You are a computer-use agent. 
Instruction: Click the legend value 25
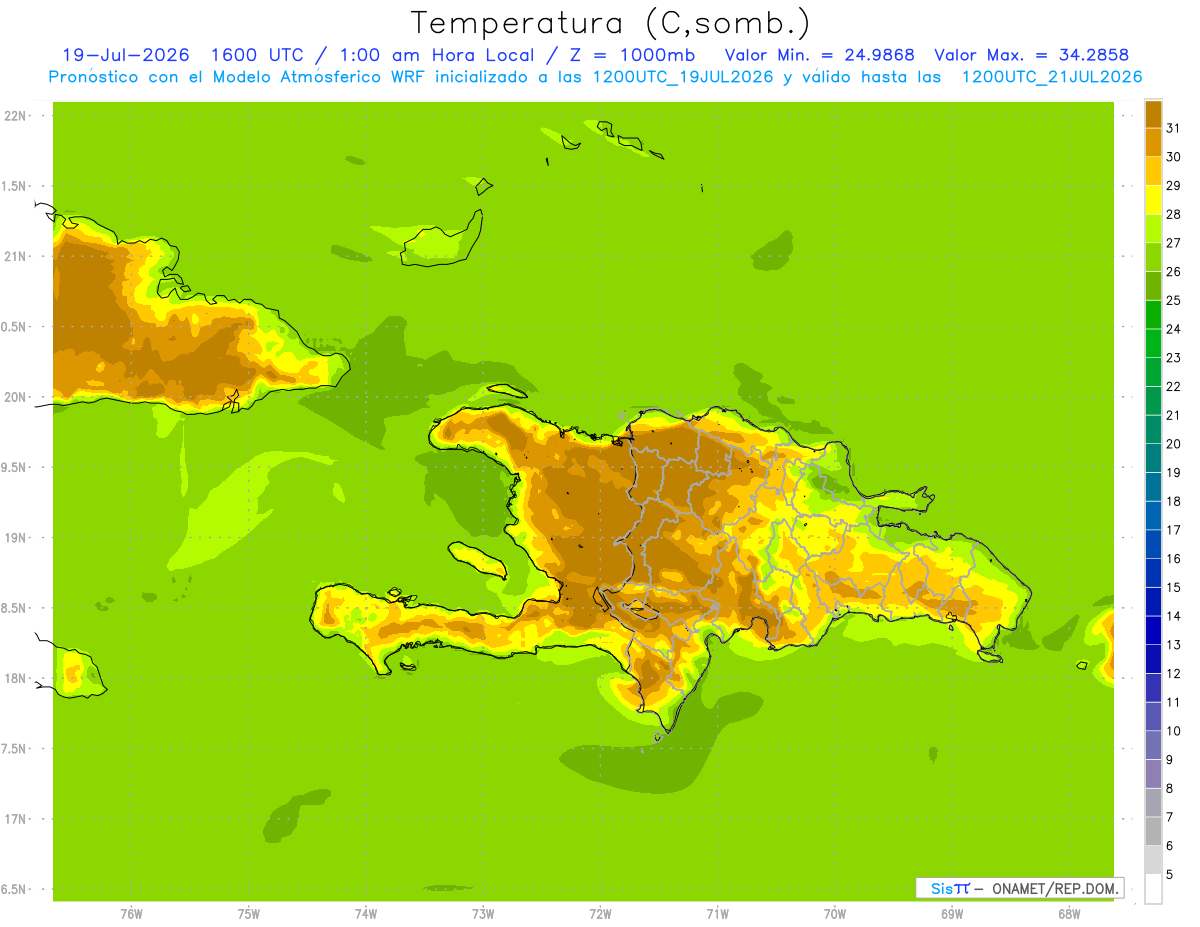(x=1173, y=300)
